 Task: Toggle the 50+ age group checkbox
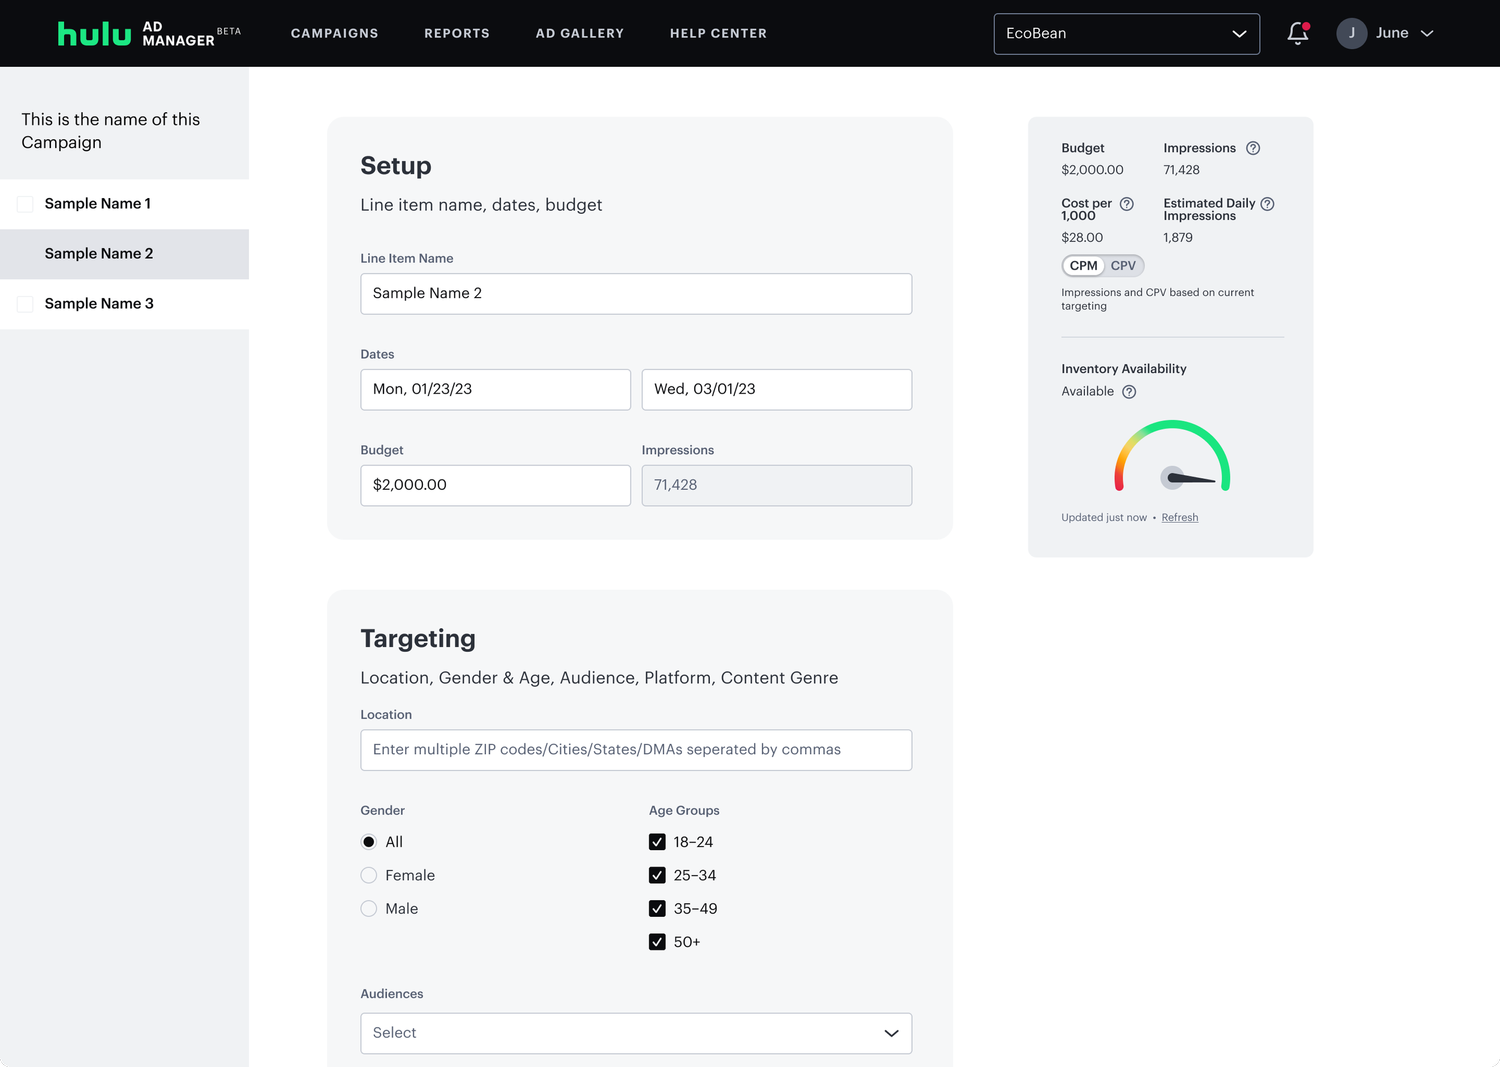(x=657, y=941)
